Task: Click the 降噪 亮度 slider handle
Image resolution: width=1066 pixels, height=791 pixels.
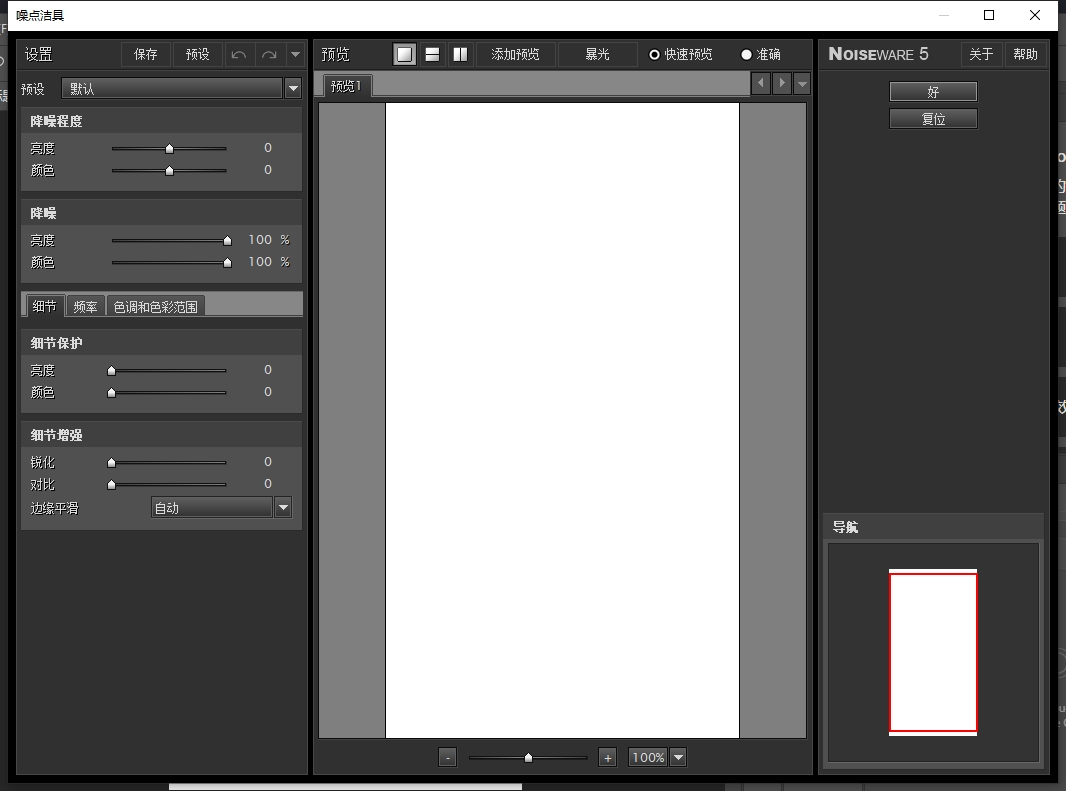Action: tap(226, 240)
